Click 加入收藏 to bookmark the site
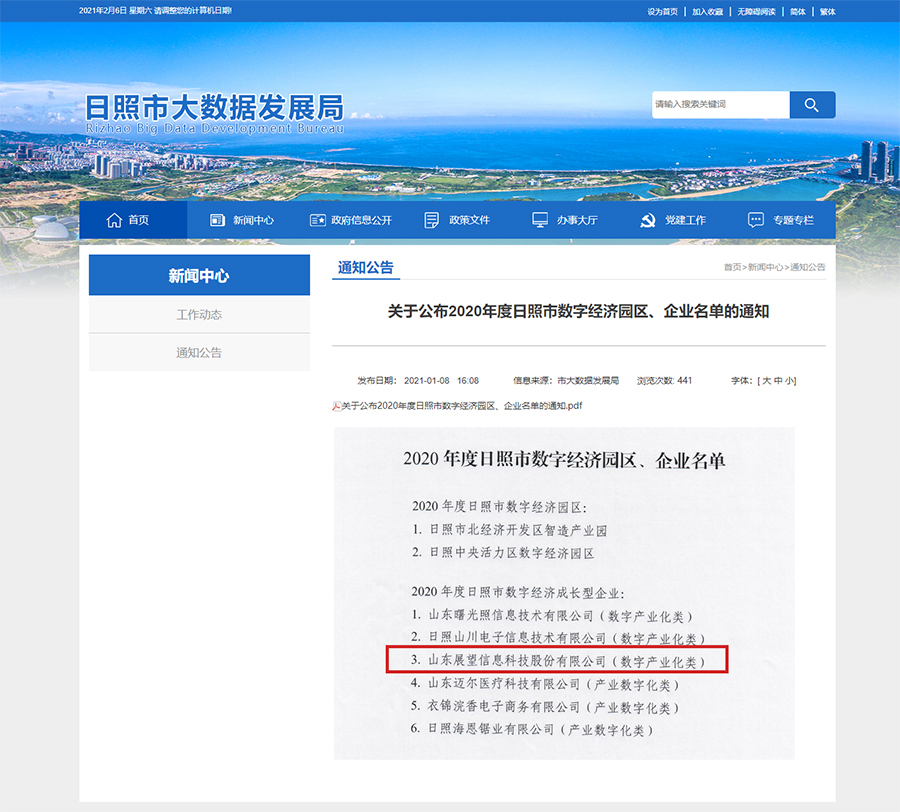 [x=705, y=11]
